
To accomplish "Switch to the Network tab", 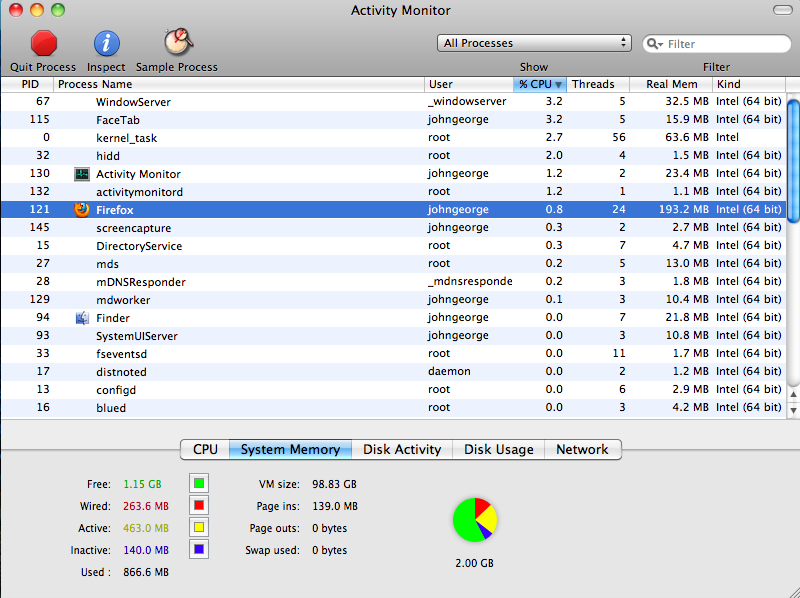I will [x=583, y=450].
